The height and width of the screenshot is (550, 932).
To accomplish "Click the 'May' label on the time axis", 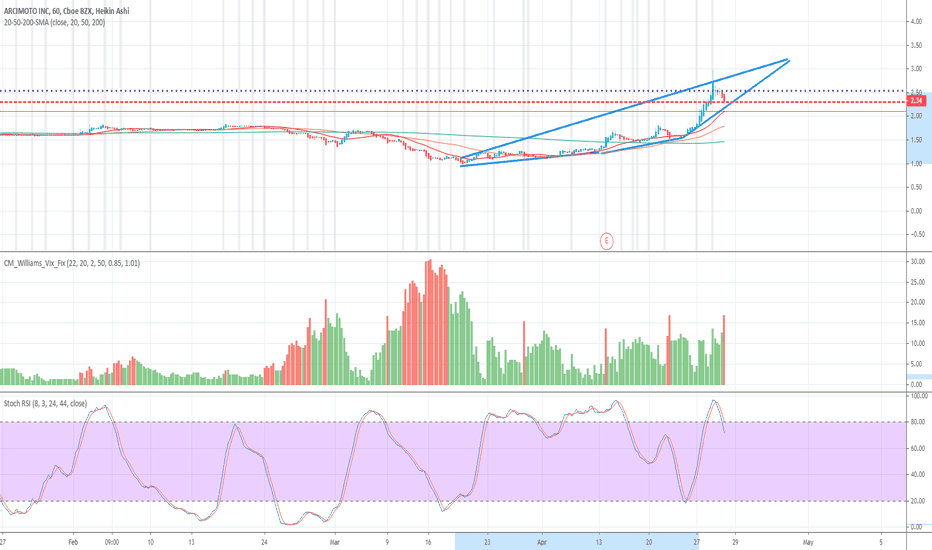I will pos(808,542).
